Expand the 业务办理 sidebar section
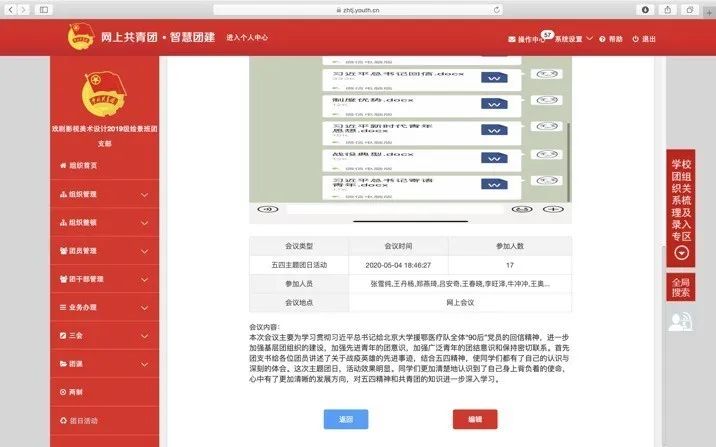This screenshot has width=716, height=447. pyautogui.click(x=80, y=307)
